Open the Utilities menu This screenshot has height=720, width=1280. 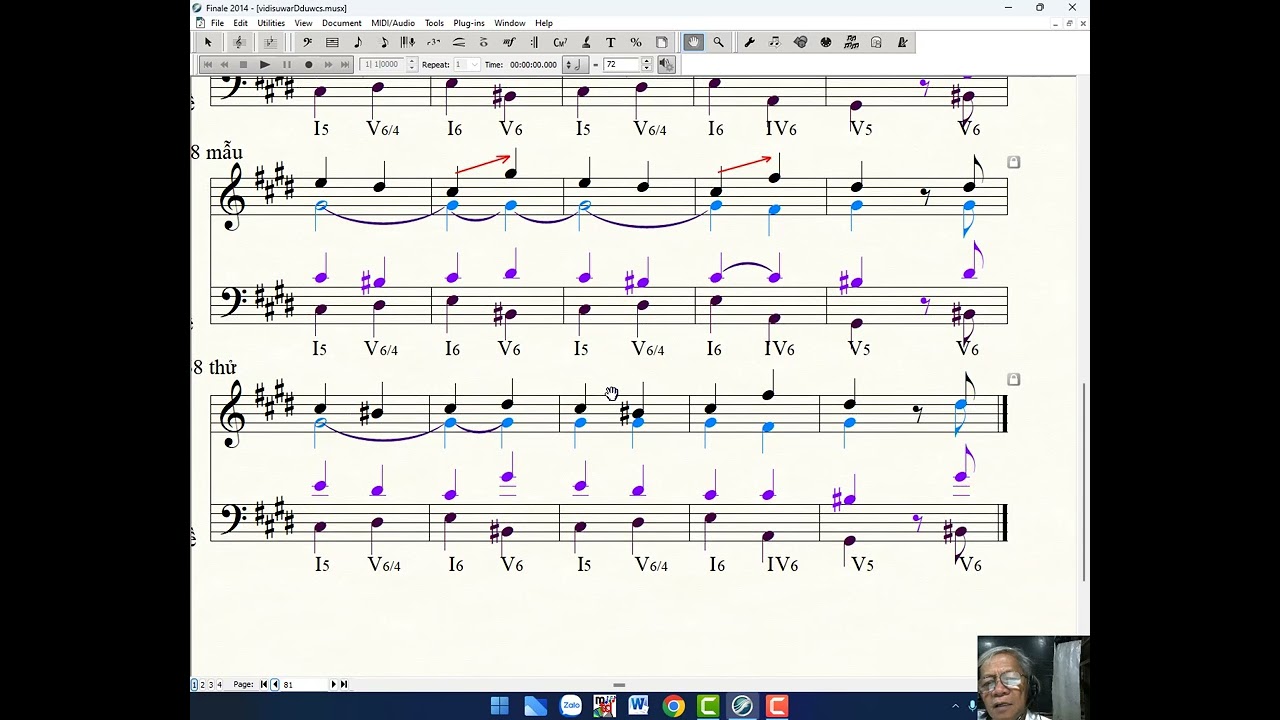[x=271, y=23]
